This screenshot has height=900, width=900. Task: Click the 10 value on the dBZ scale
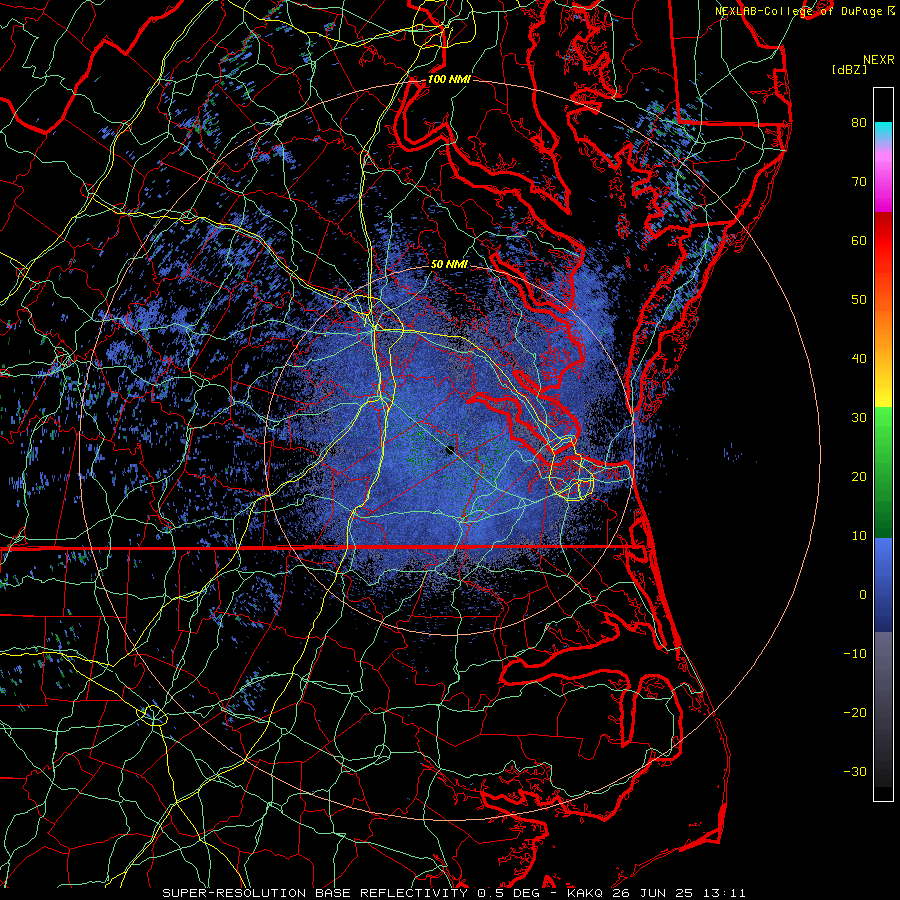[859, 536]
